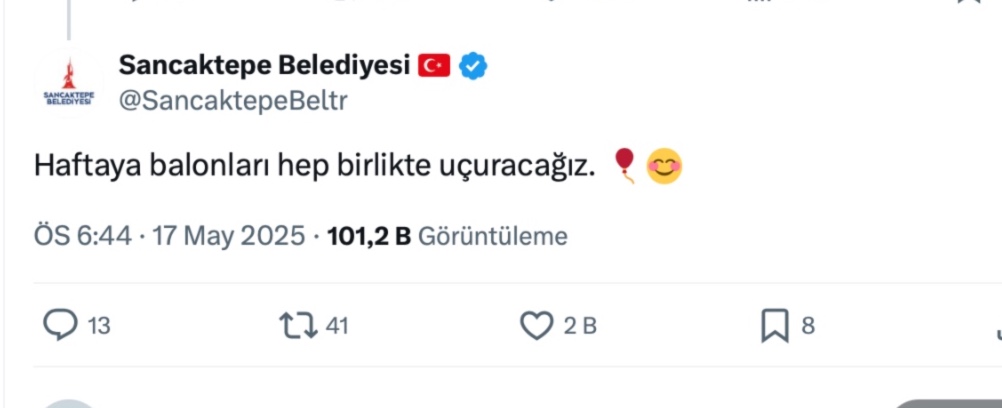Click the bookmark count 8
This screenshot has width=1002, height=408.
(808, 326)
